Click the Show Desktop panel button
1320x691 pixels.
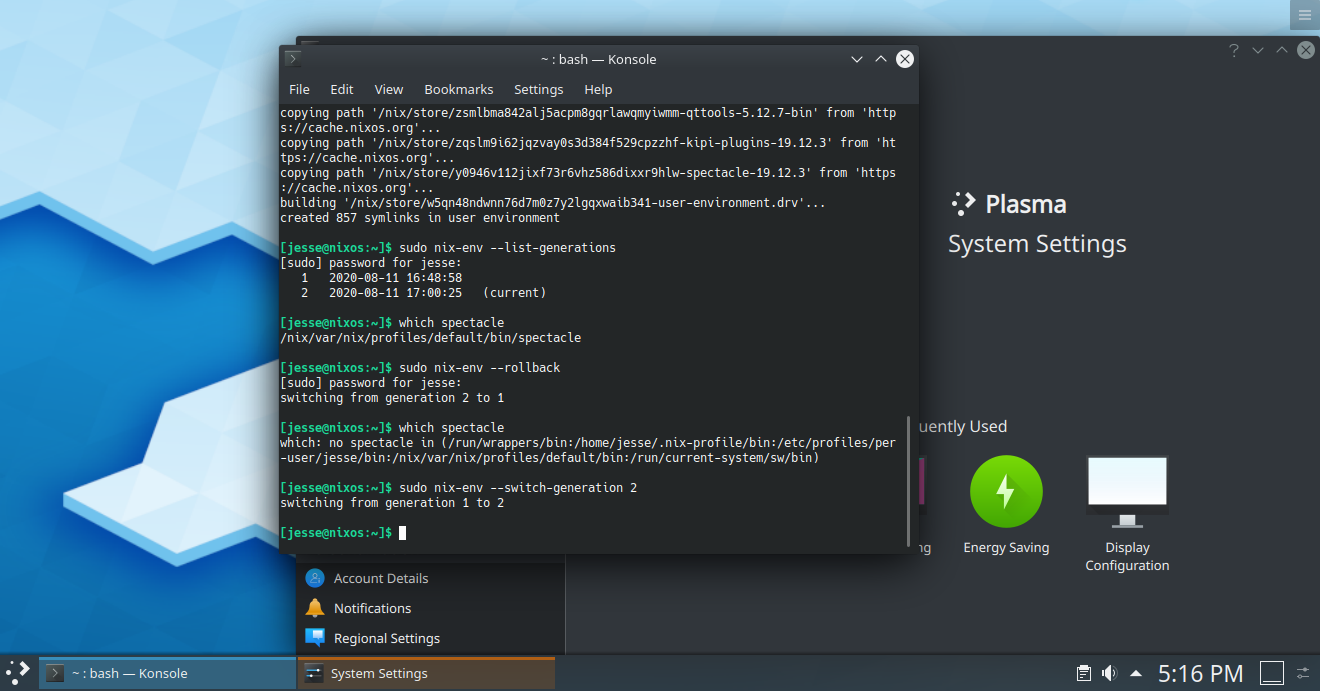[x=1271, y=673]
